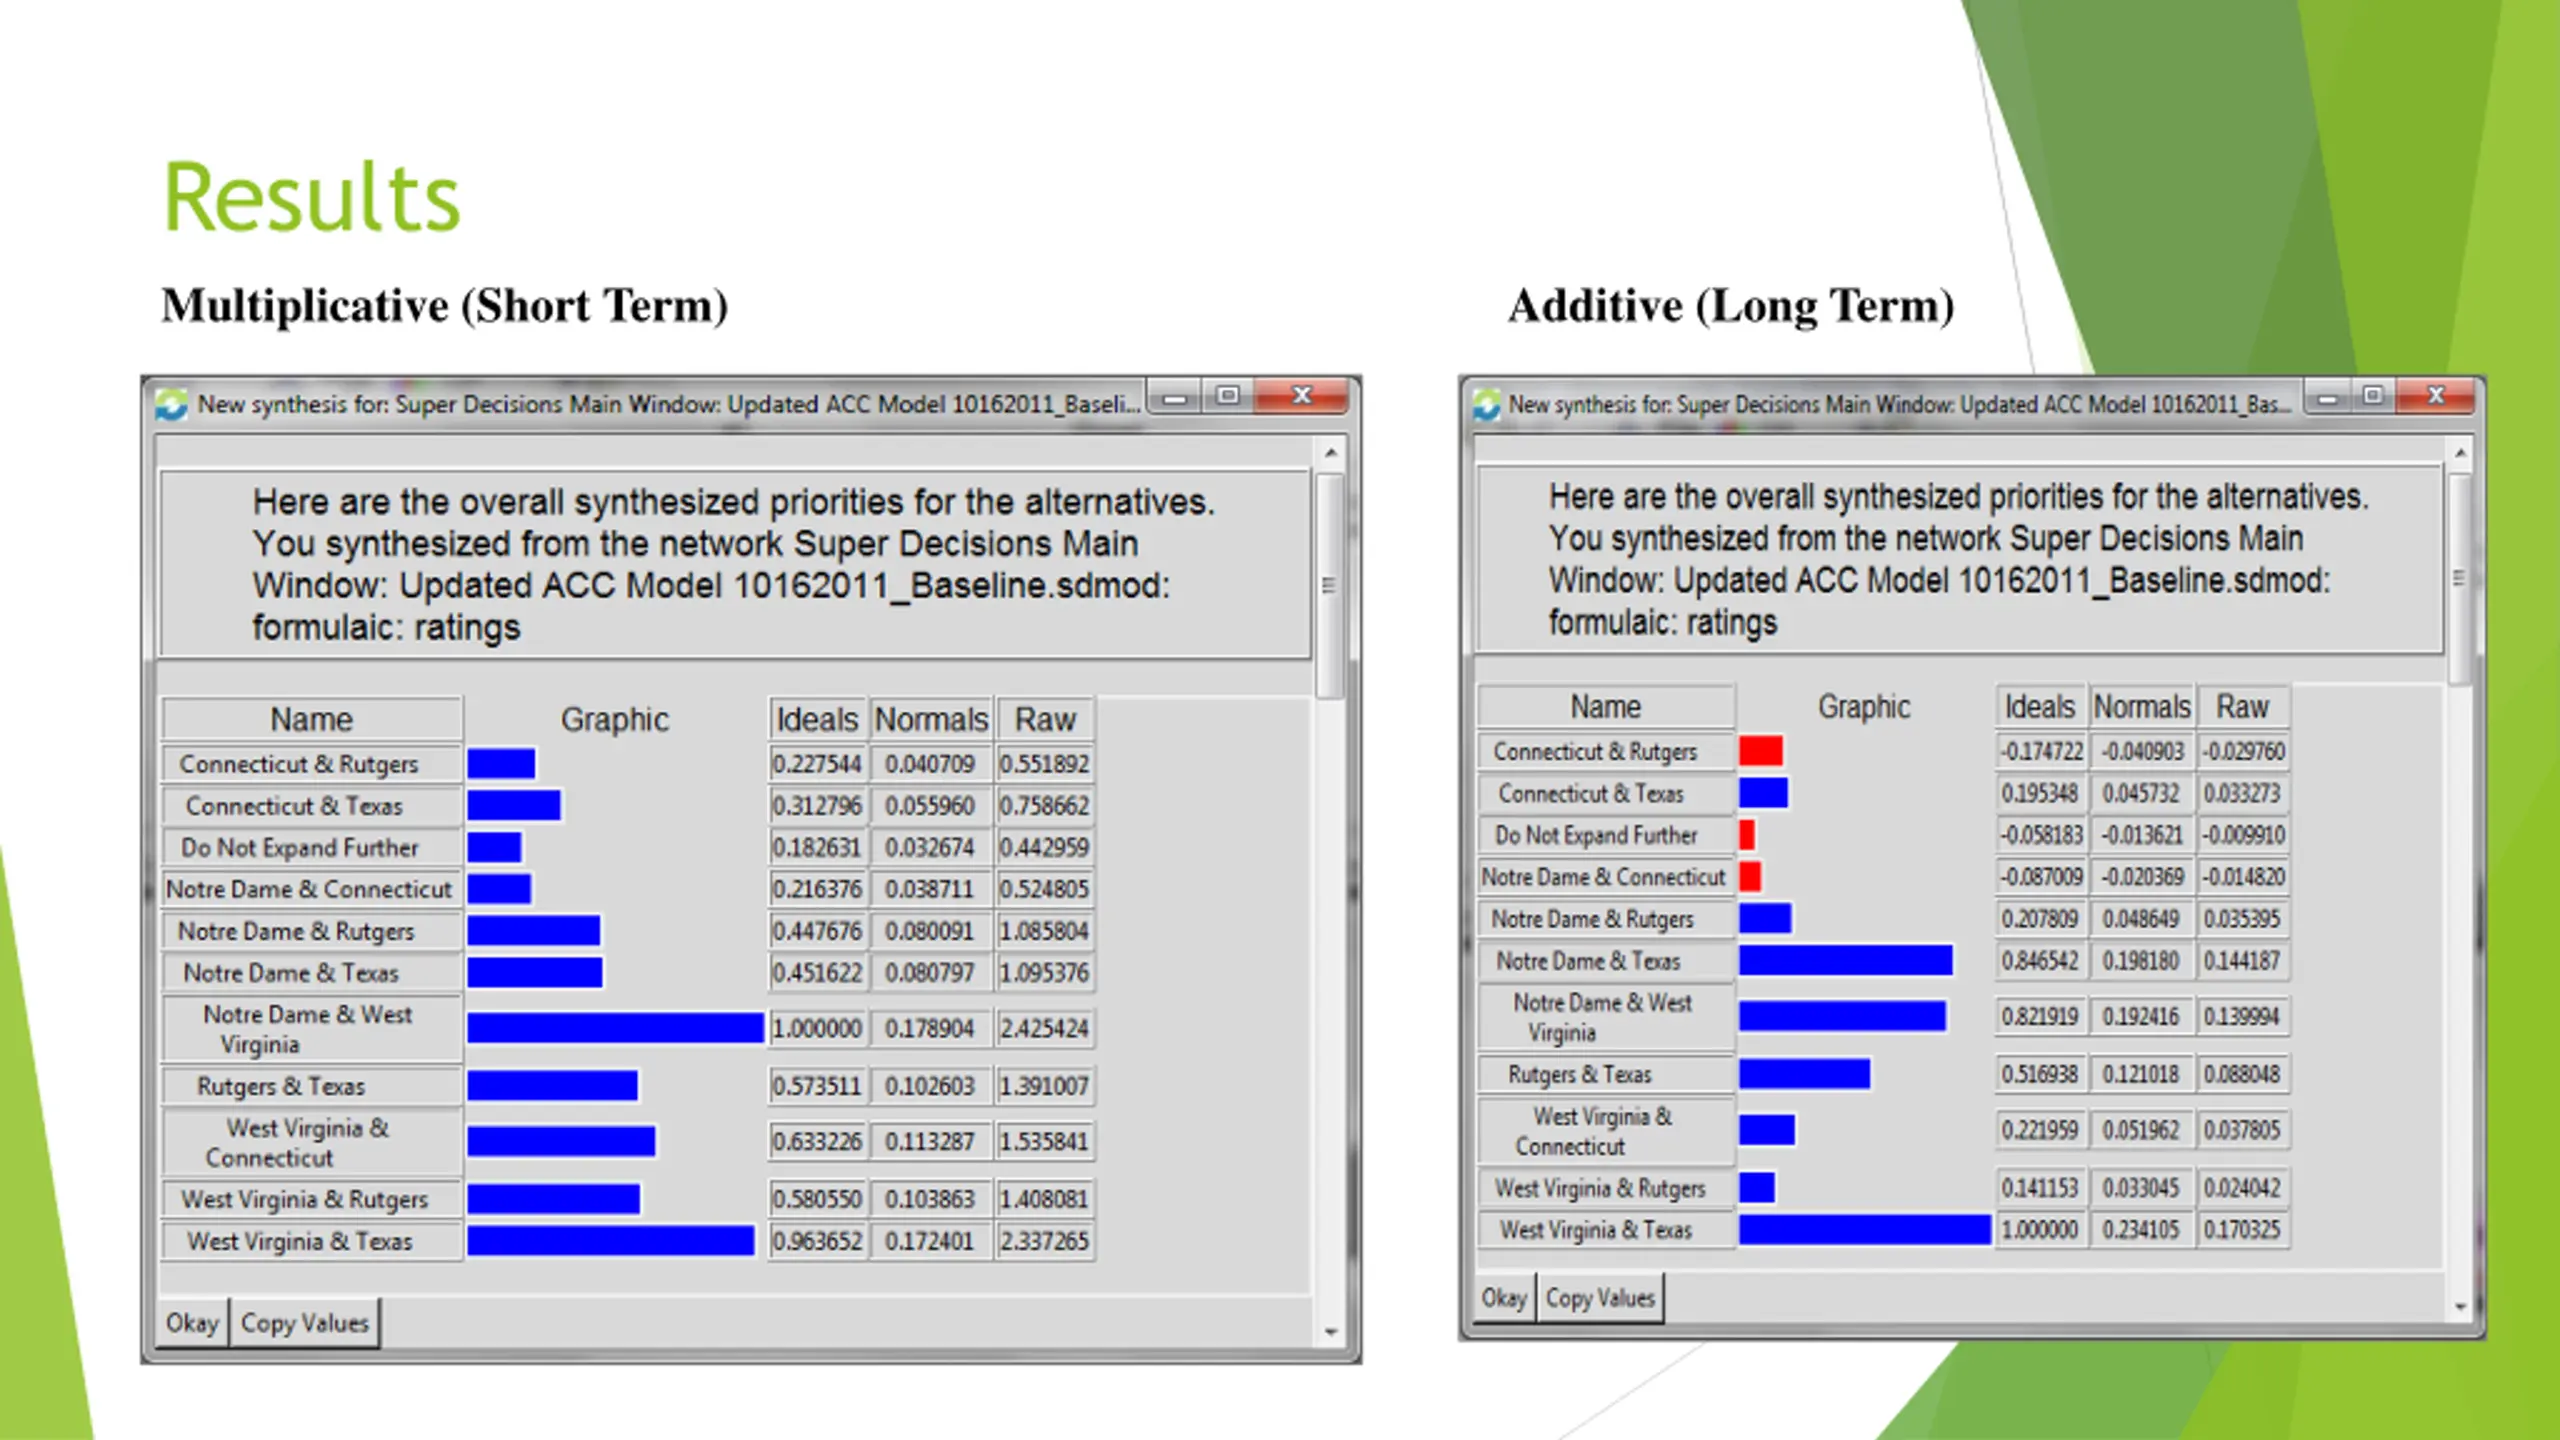Click Normals column header in left window
Viewport: 2560px width, 1440px height.
pos(931,719)
